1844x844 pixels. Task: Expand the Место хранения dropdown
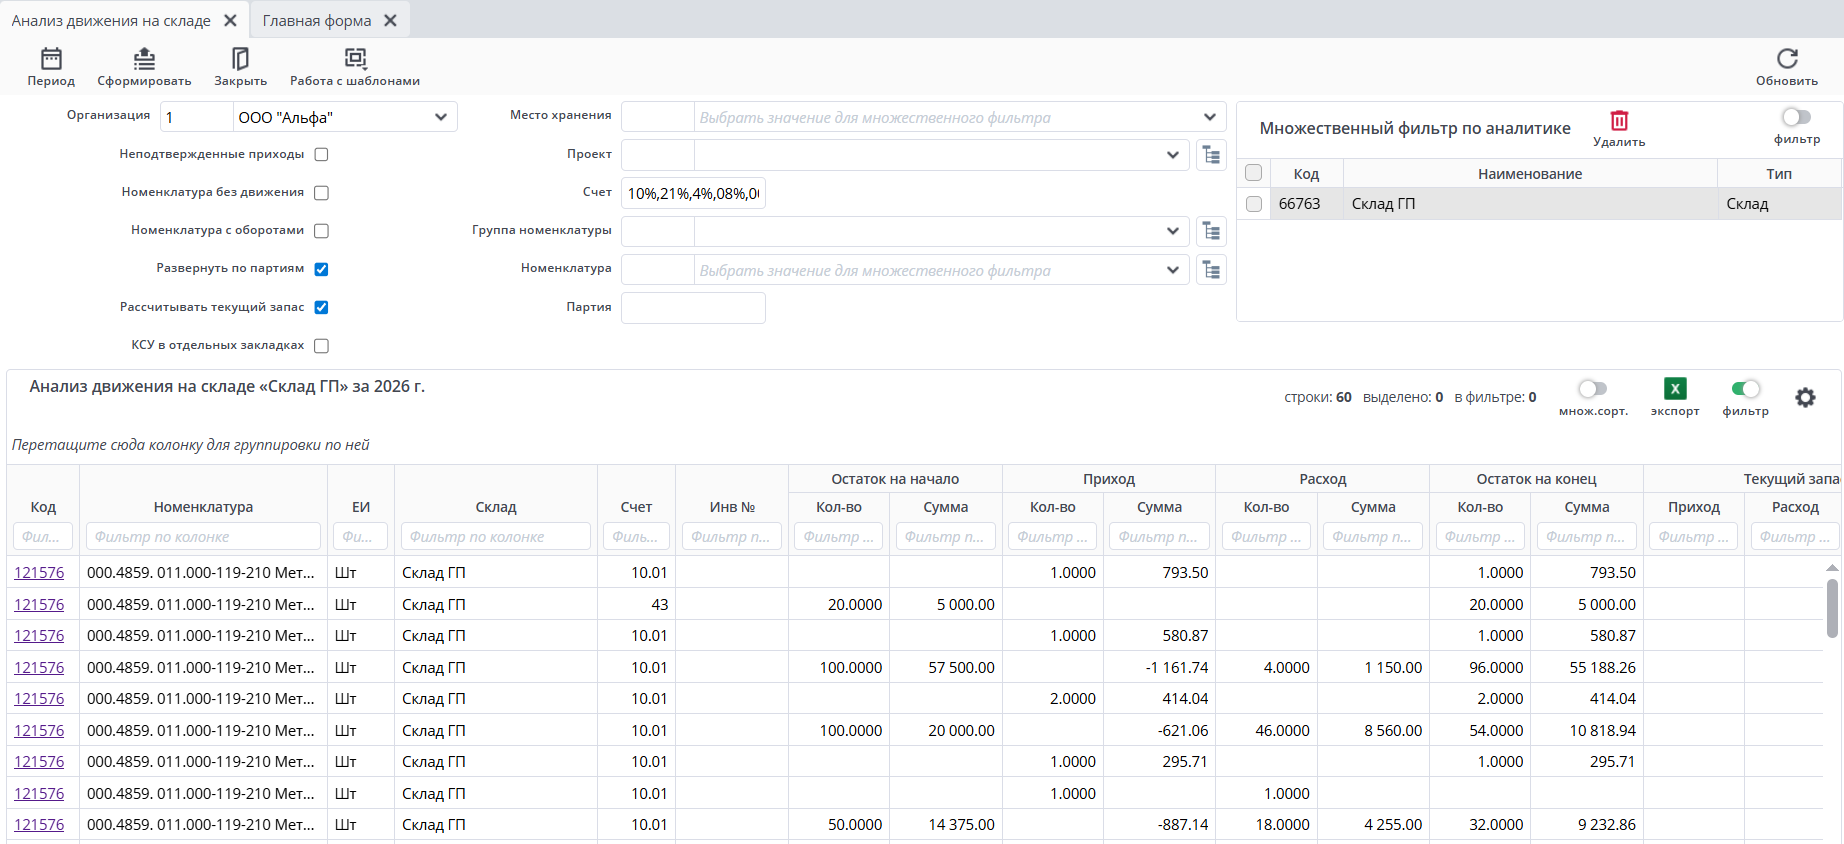tap(1209, 117)
